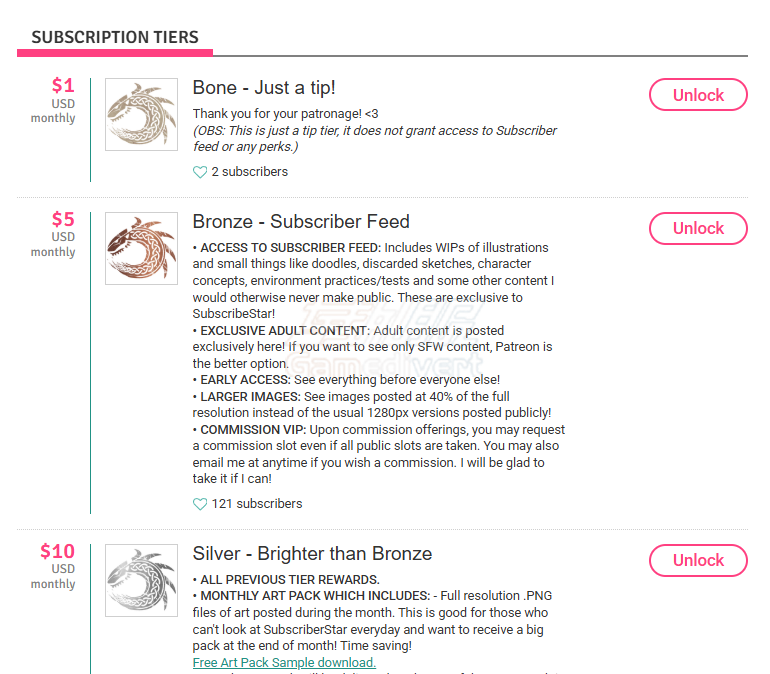Click the $10 USD monthly price
This screenshot has height=674, width=770.
(56, 567)
